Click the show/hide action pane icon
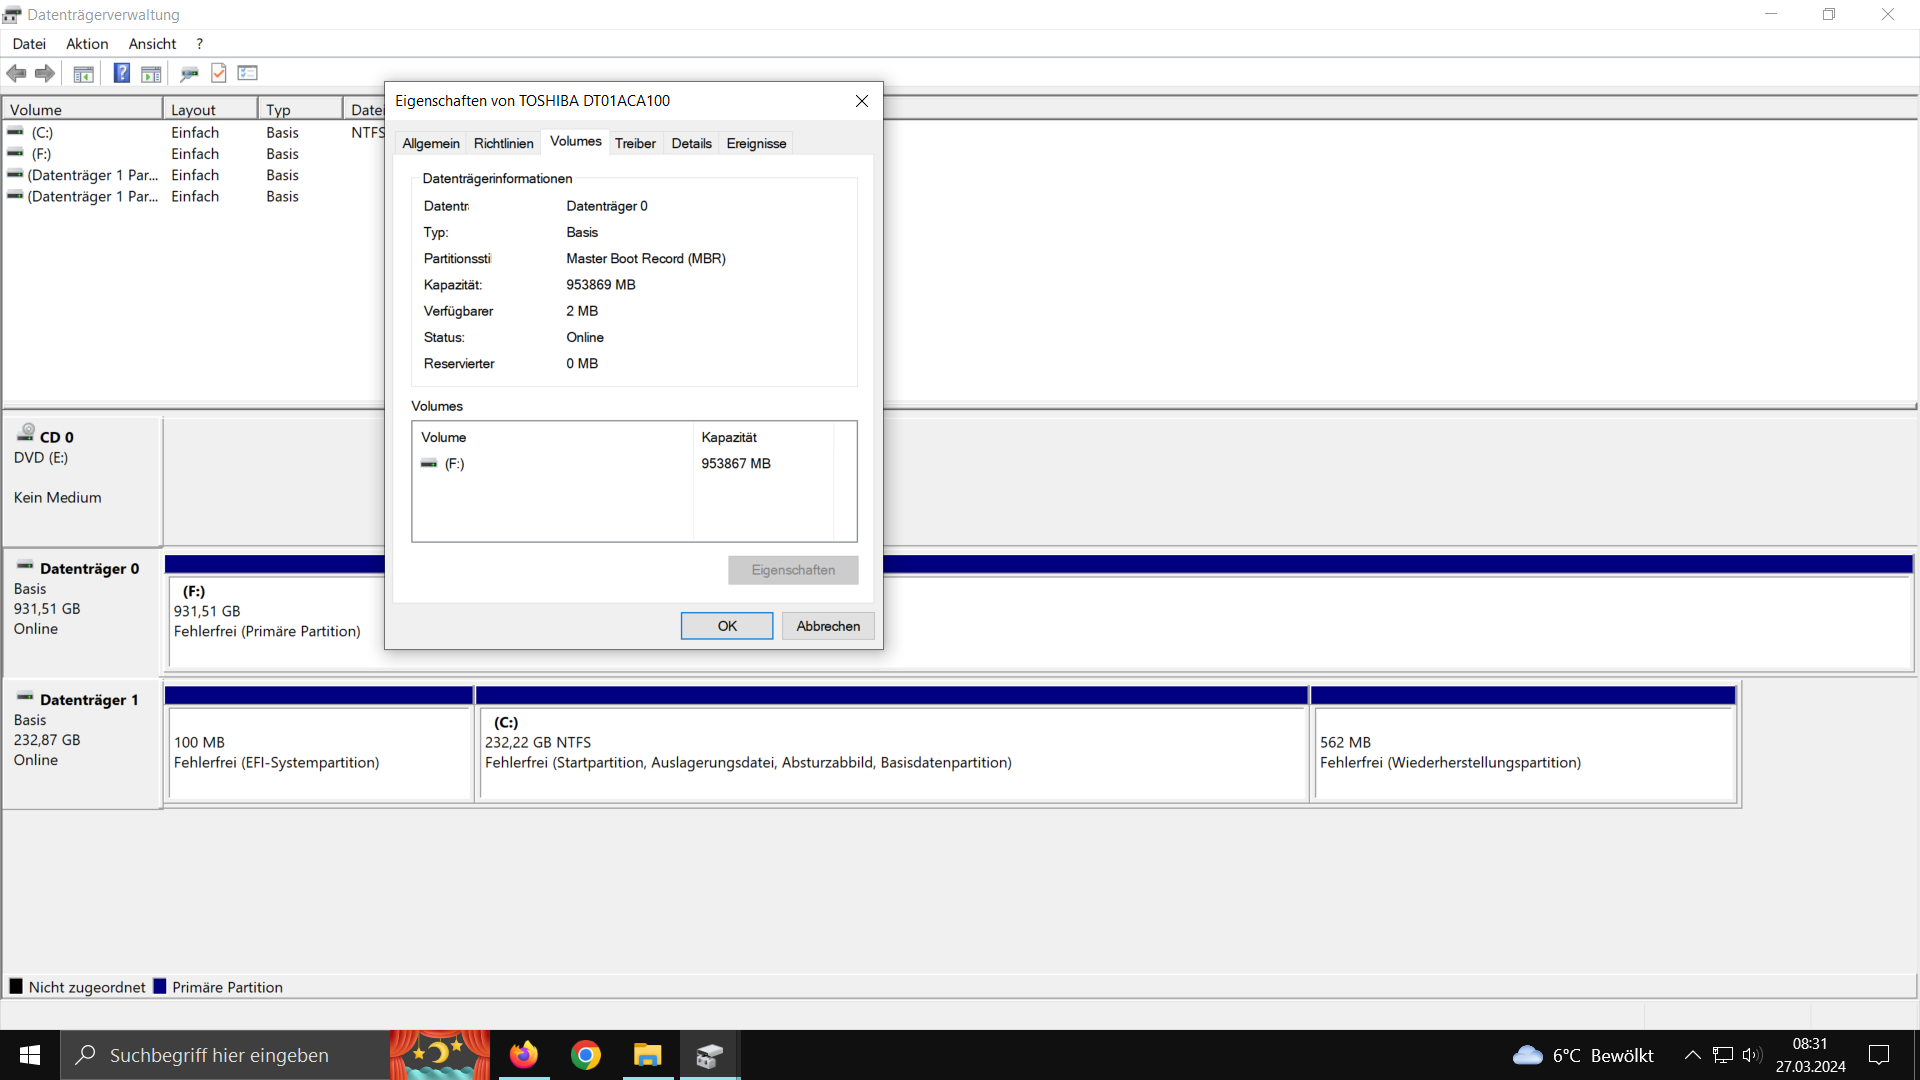Viewport: 1920px width, 1080px height. click(151, 73)
